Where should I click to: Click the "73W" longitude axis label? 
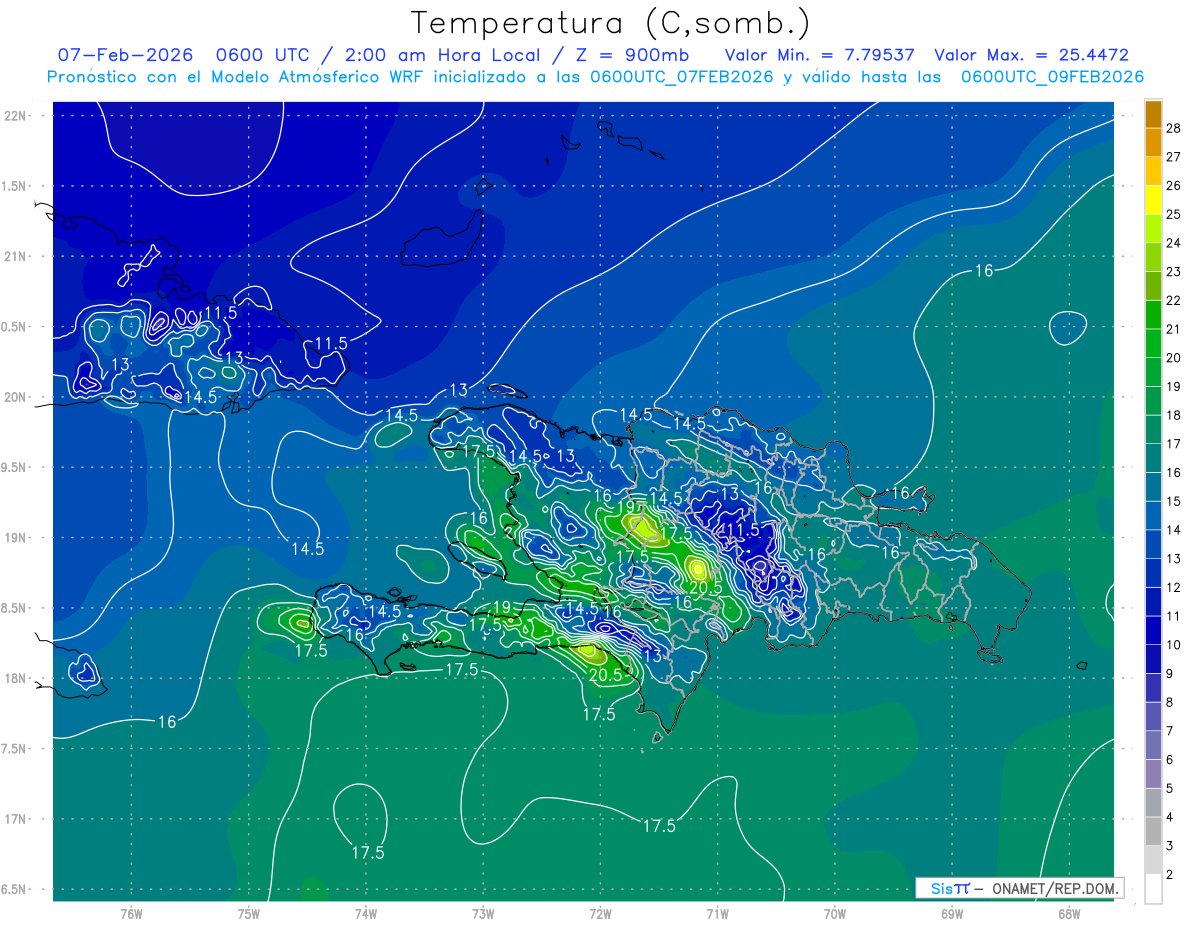coord(483,913)
